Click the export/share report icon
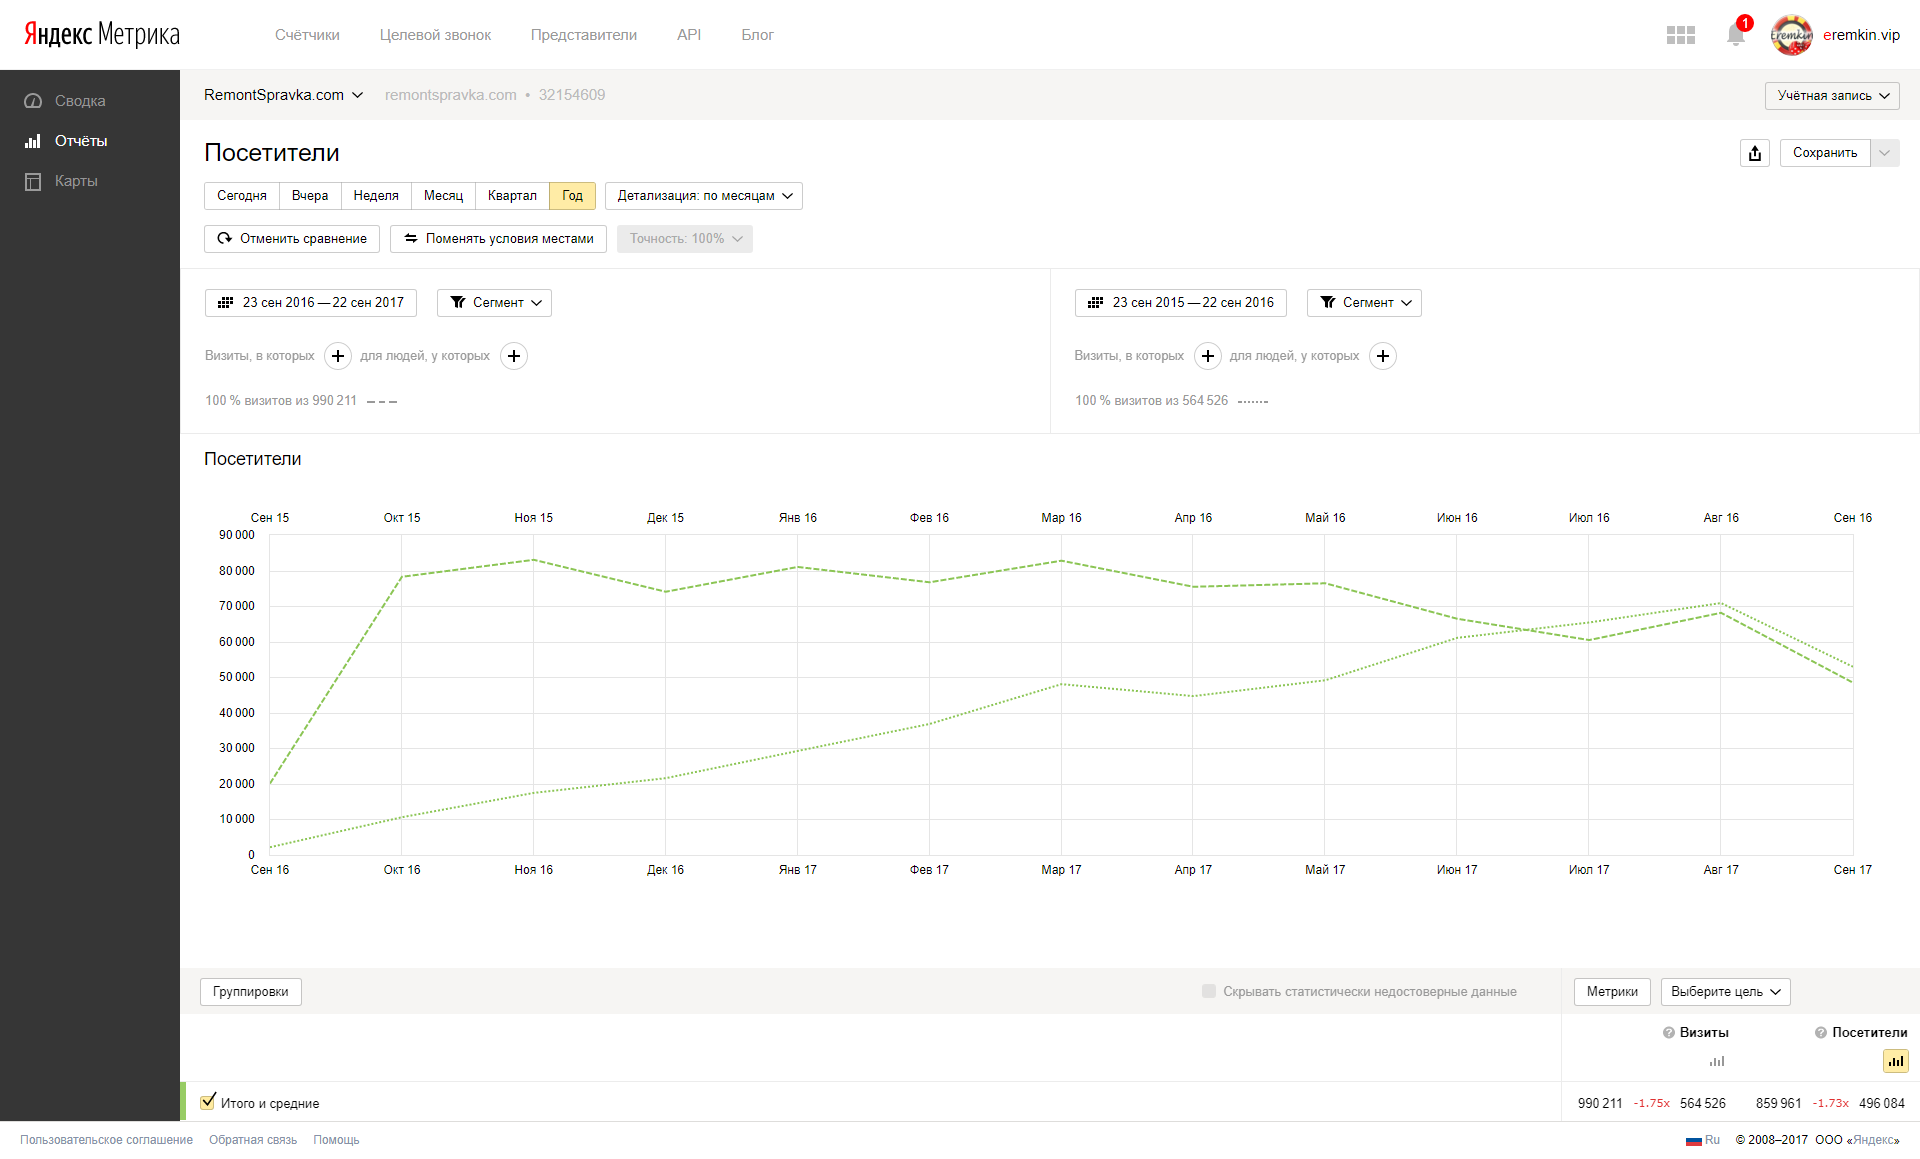Image resolution: width=1920 pixels, height=1159 pixels. click(1754, 153)
